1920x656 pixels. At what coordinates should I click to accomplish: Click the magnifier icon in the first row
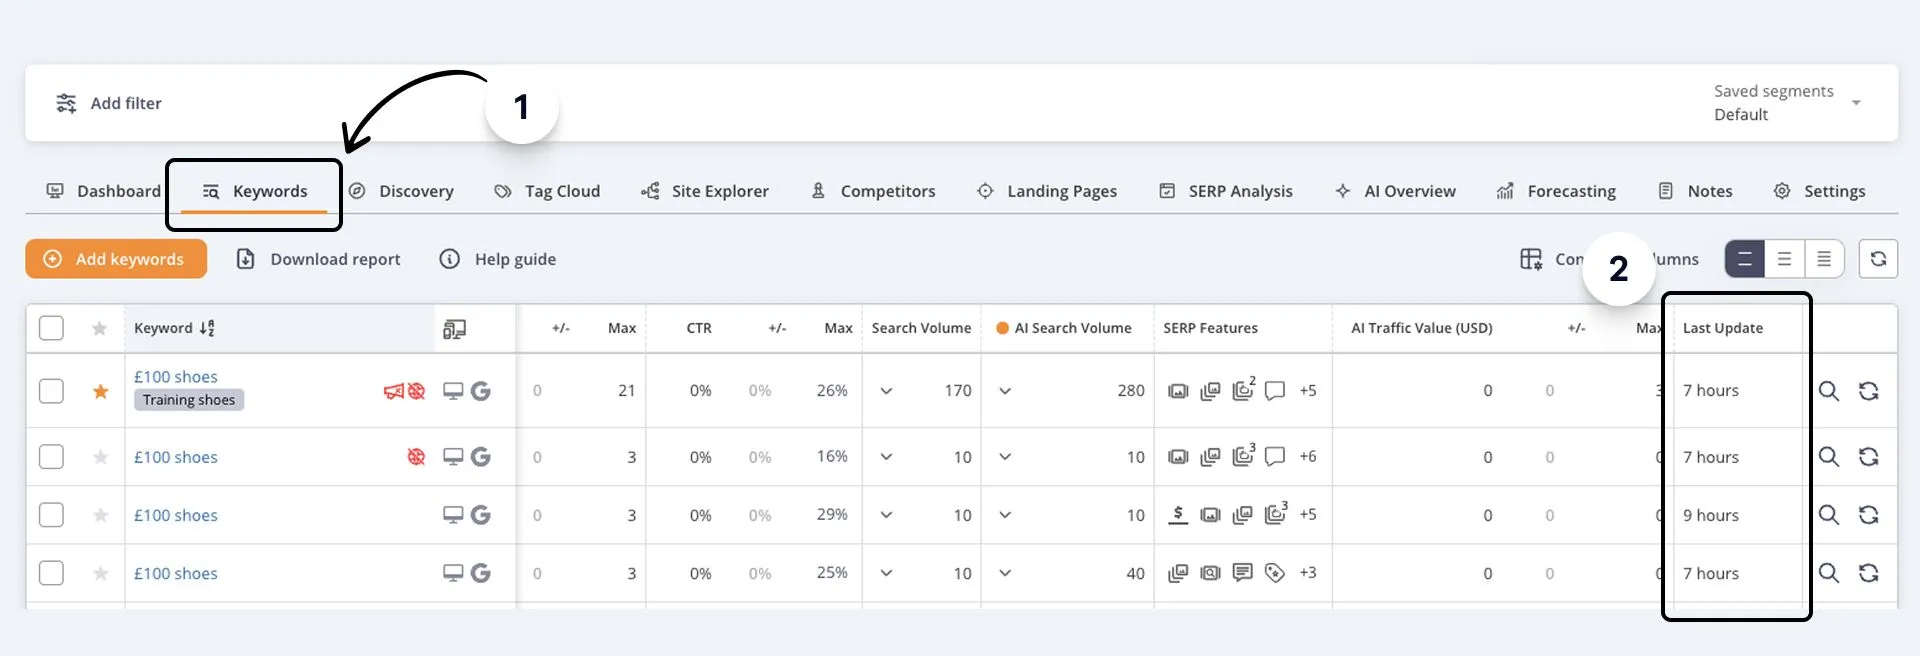coord(1828,391)
